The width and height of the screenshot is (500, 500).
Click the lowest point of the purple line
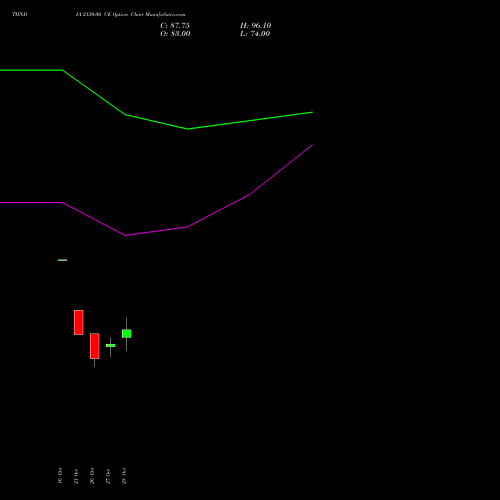pos(125,235)
